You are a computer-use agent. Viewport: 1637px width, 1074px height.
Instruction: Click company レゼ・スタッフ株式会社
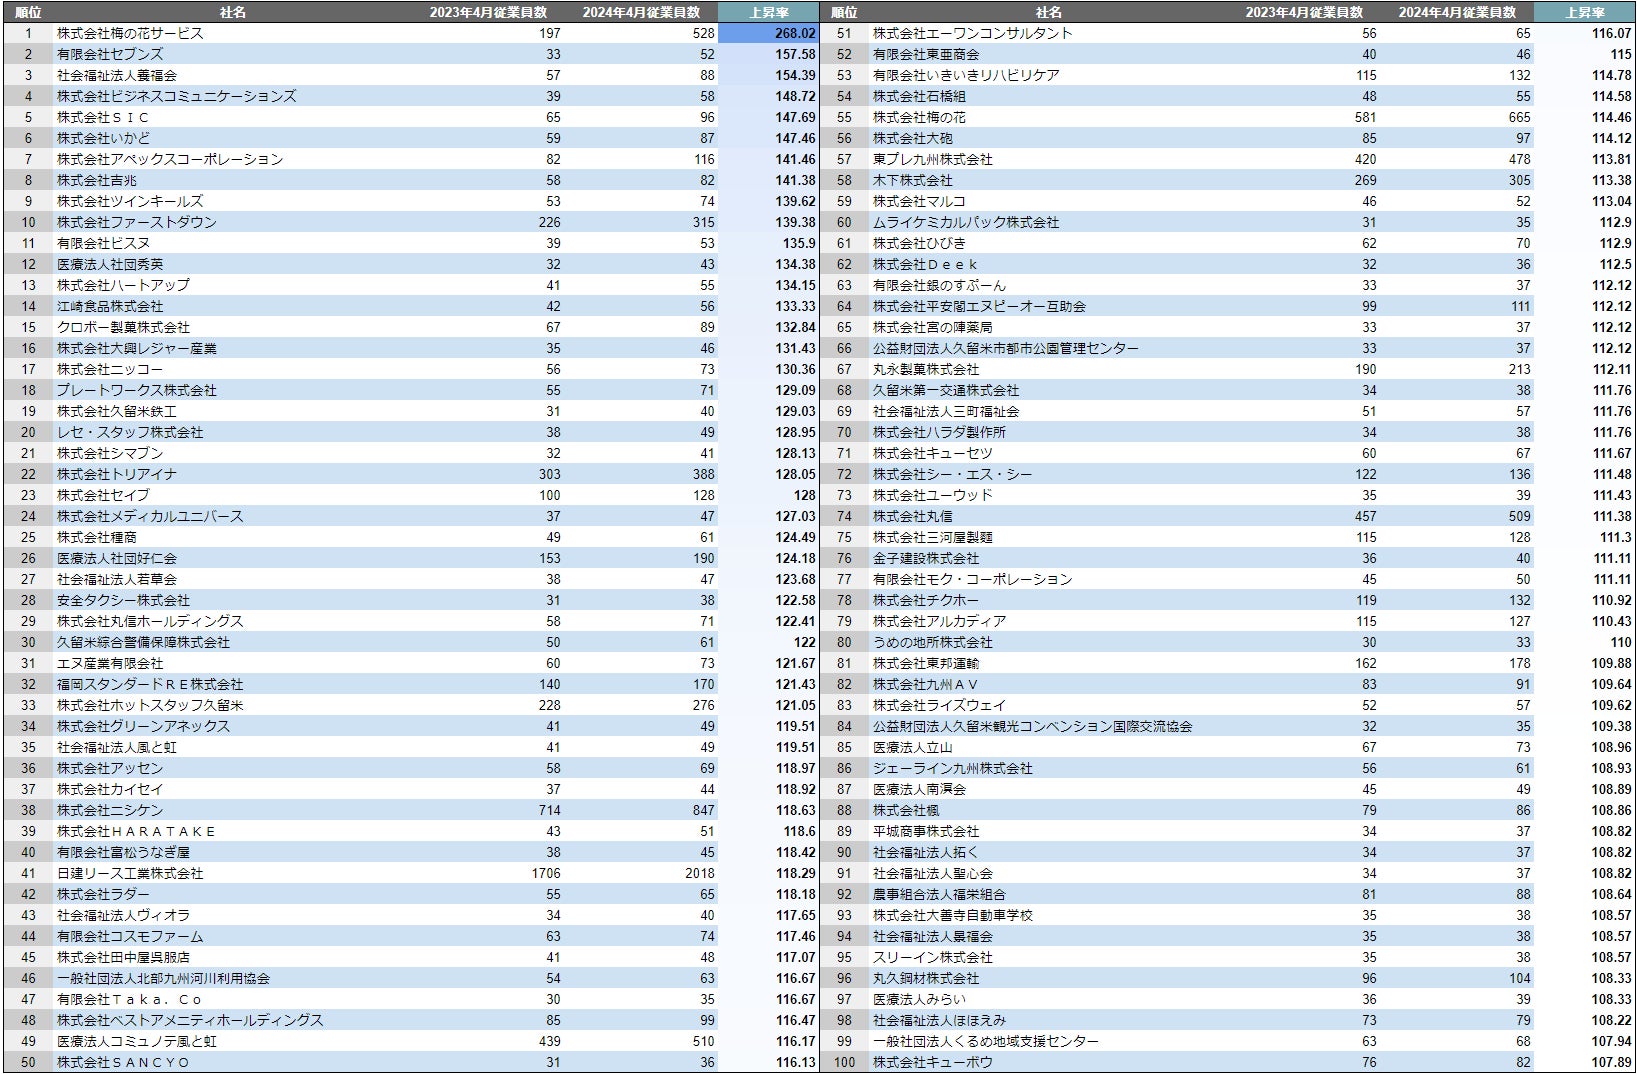[130, 432]
